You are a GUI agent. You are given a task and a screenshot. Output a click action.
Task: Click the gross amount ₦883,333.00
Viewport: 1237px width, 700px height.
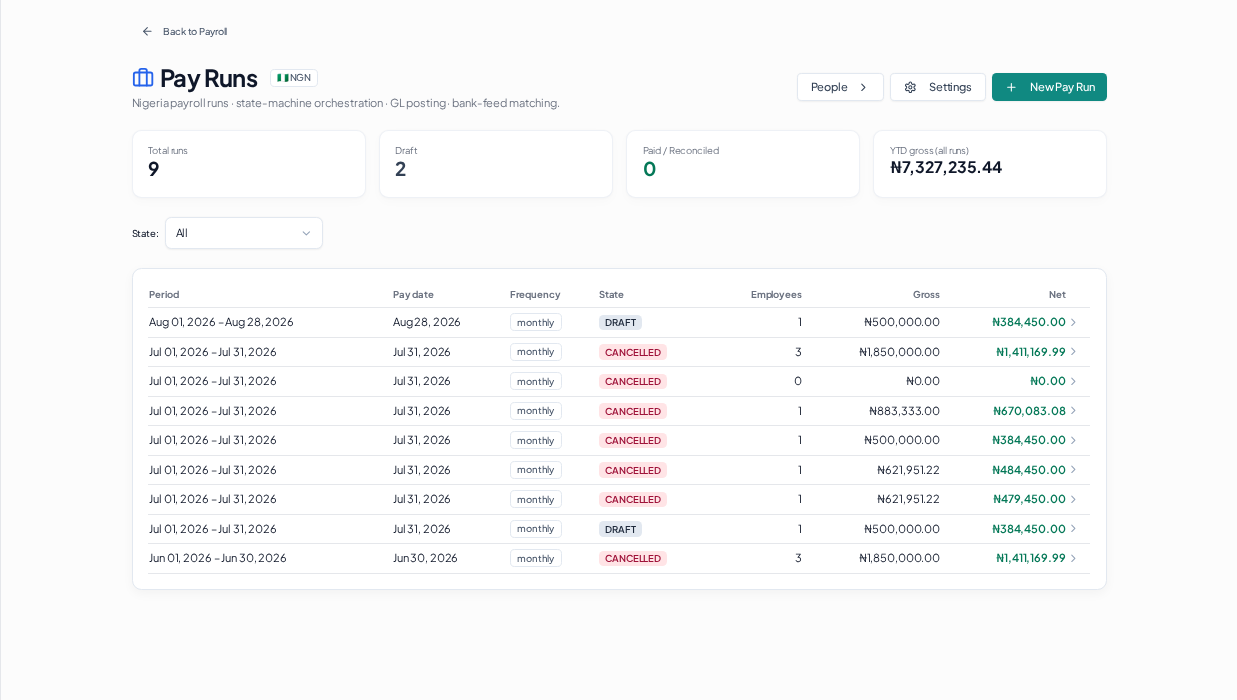point(904,411)
